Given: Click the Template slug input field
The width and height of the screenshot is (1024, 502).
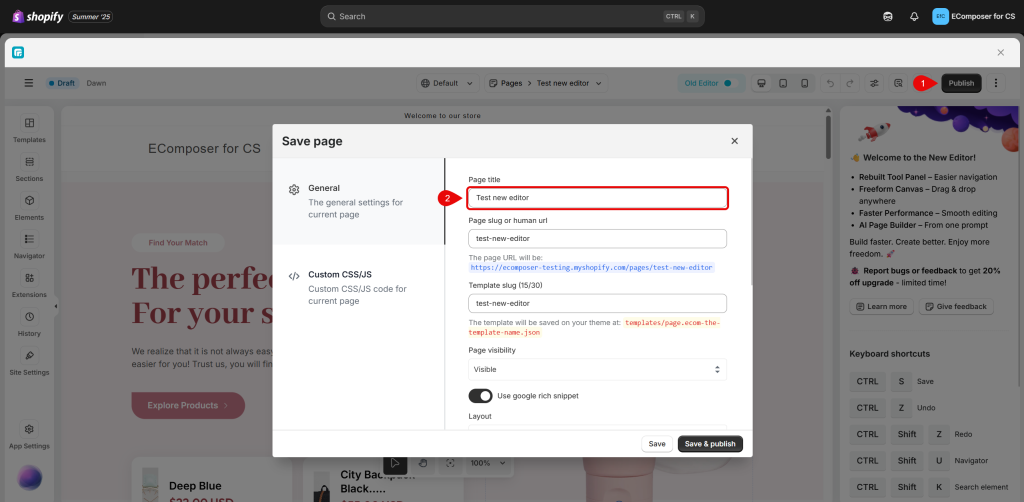Looking at the screenshot, I should tap(598, 304).
